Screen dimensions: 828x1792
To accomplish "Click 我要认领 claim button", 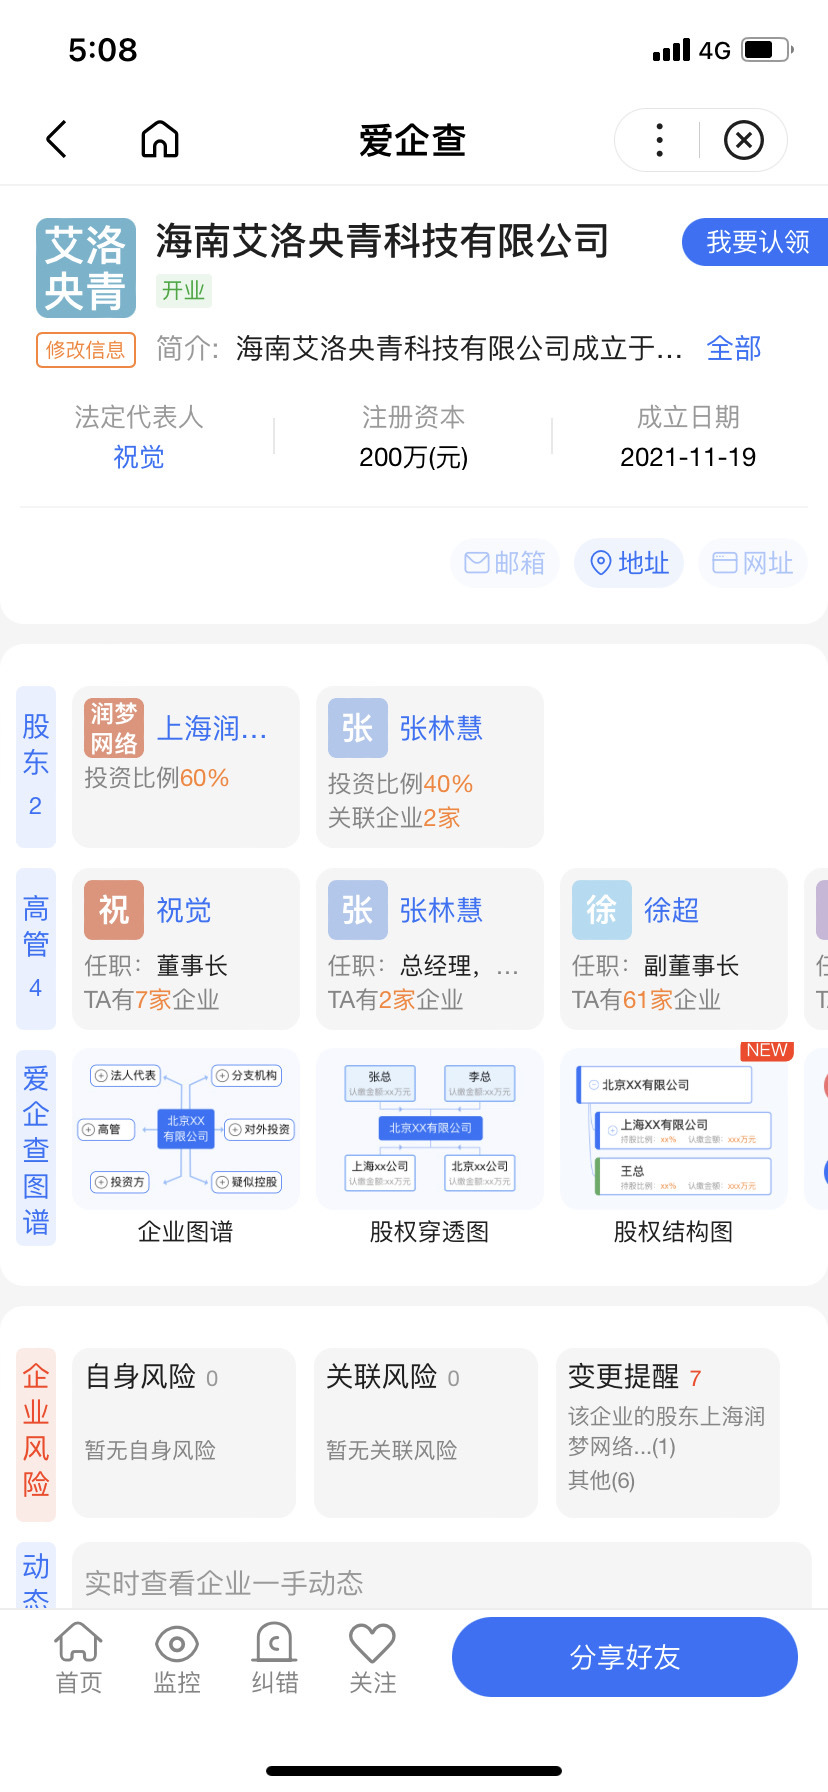I will 756,242.
